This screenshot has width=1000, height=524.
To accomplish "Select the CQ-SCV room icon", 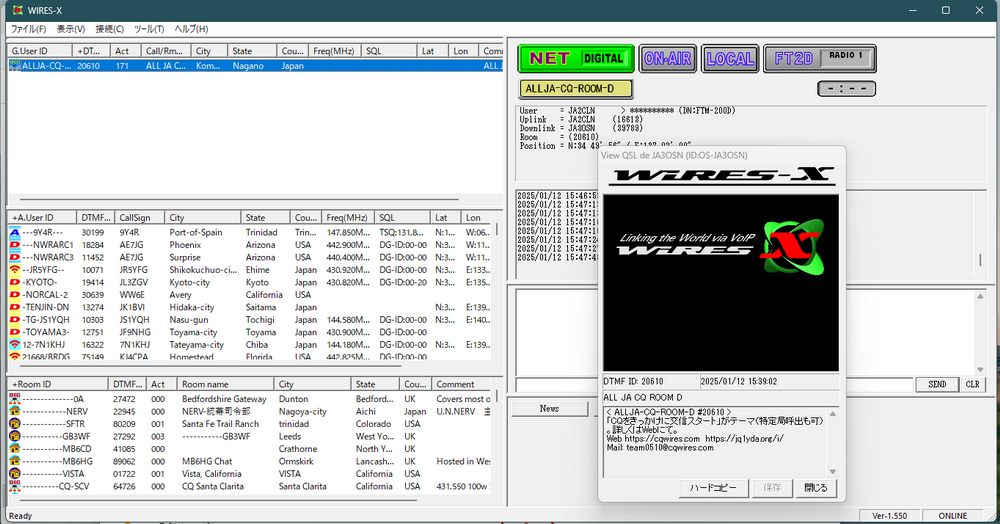I will (x=15, y=487).
